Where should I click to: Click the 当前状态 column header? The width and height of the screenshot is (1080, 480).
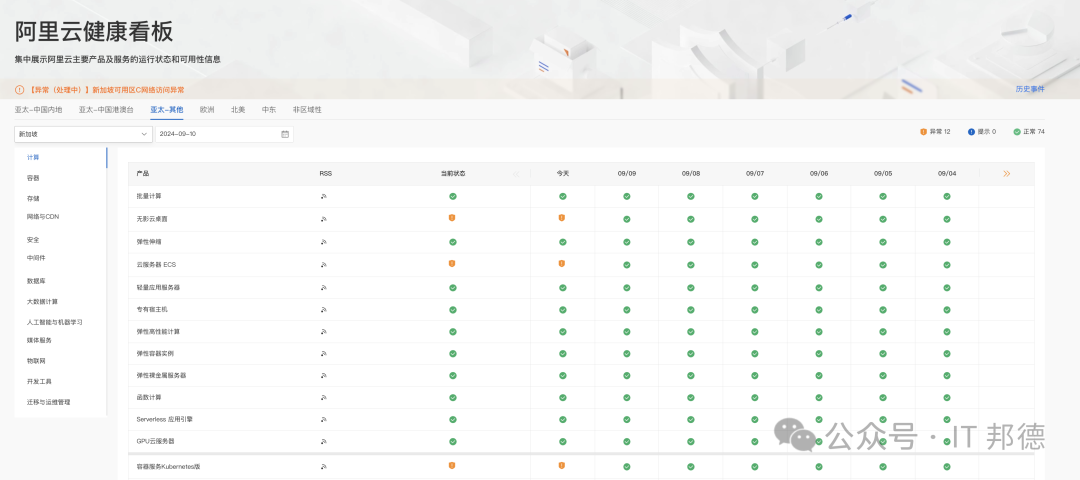(x=453, y=174)
